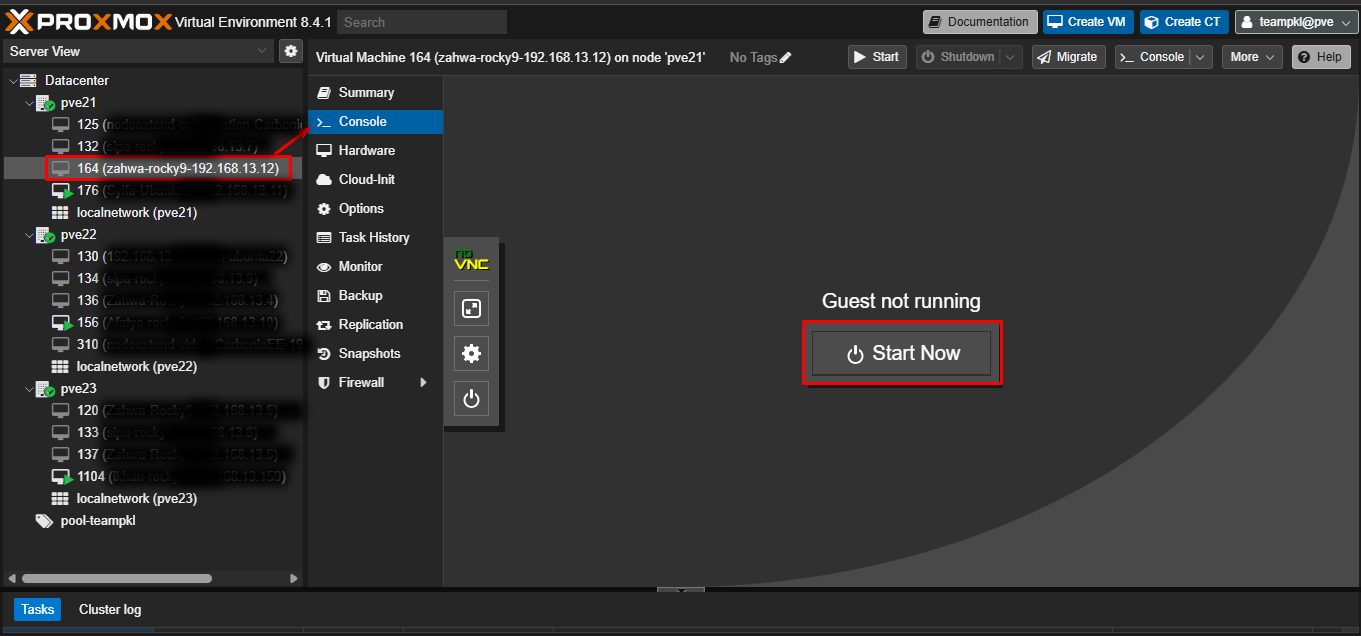Expand the Firewall submenu arrow
The height and width of the screenshot is (636, 1361).
[423, 383]
